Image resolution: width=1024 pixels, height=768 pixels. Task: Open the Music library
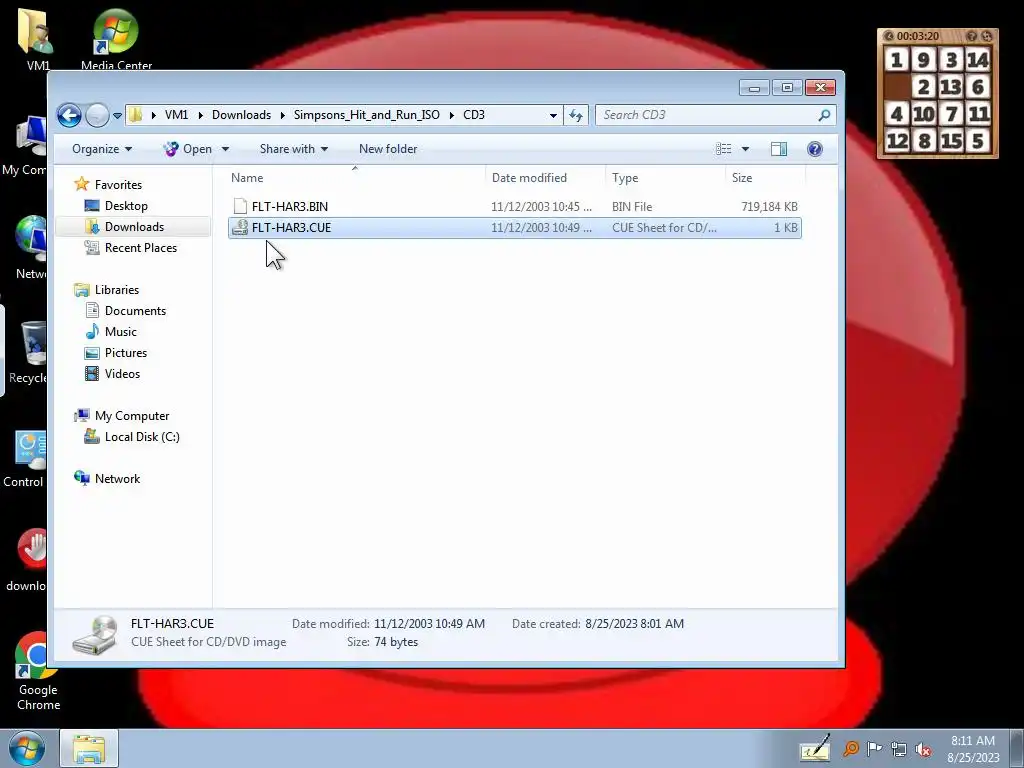coord(121,332)
